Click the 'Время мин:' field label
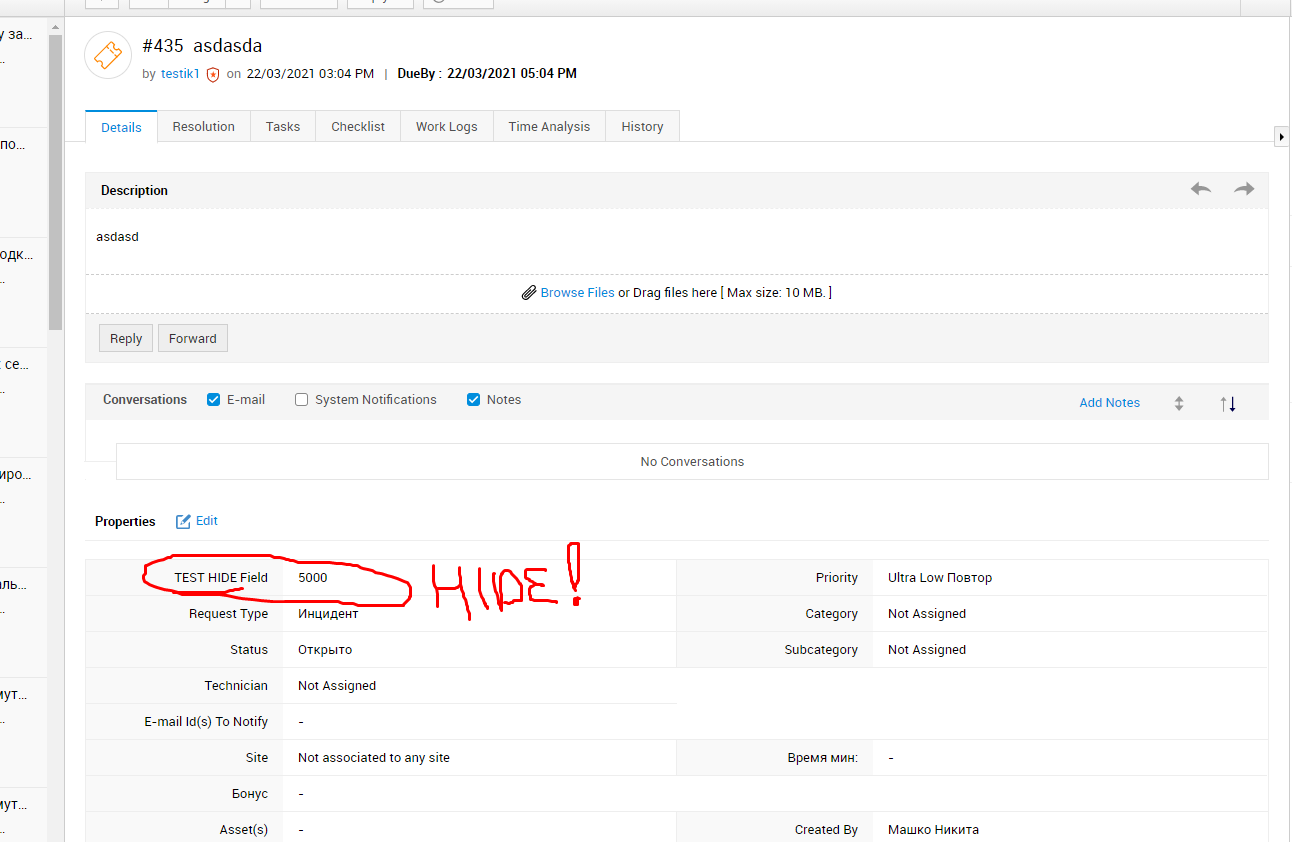The image size is (1292, 842). pos(823,758)
